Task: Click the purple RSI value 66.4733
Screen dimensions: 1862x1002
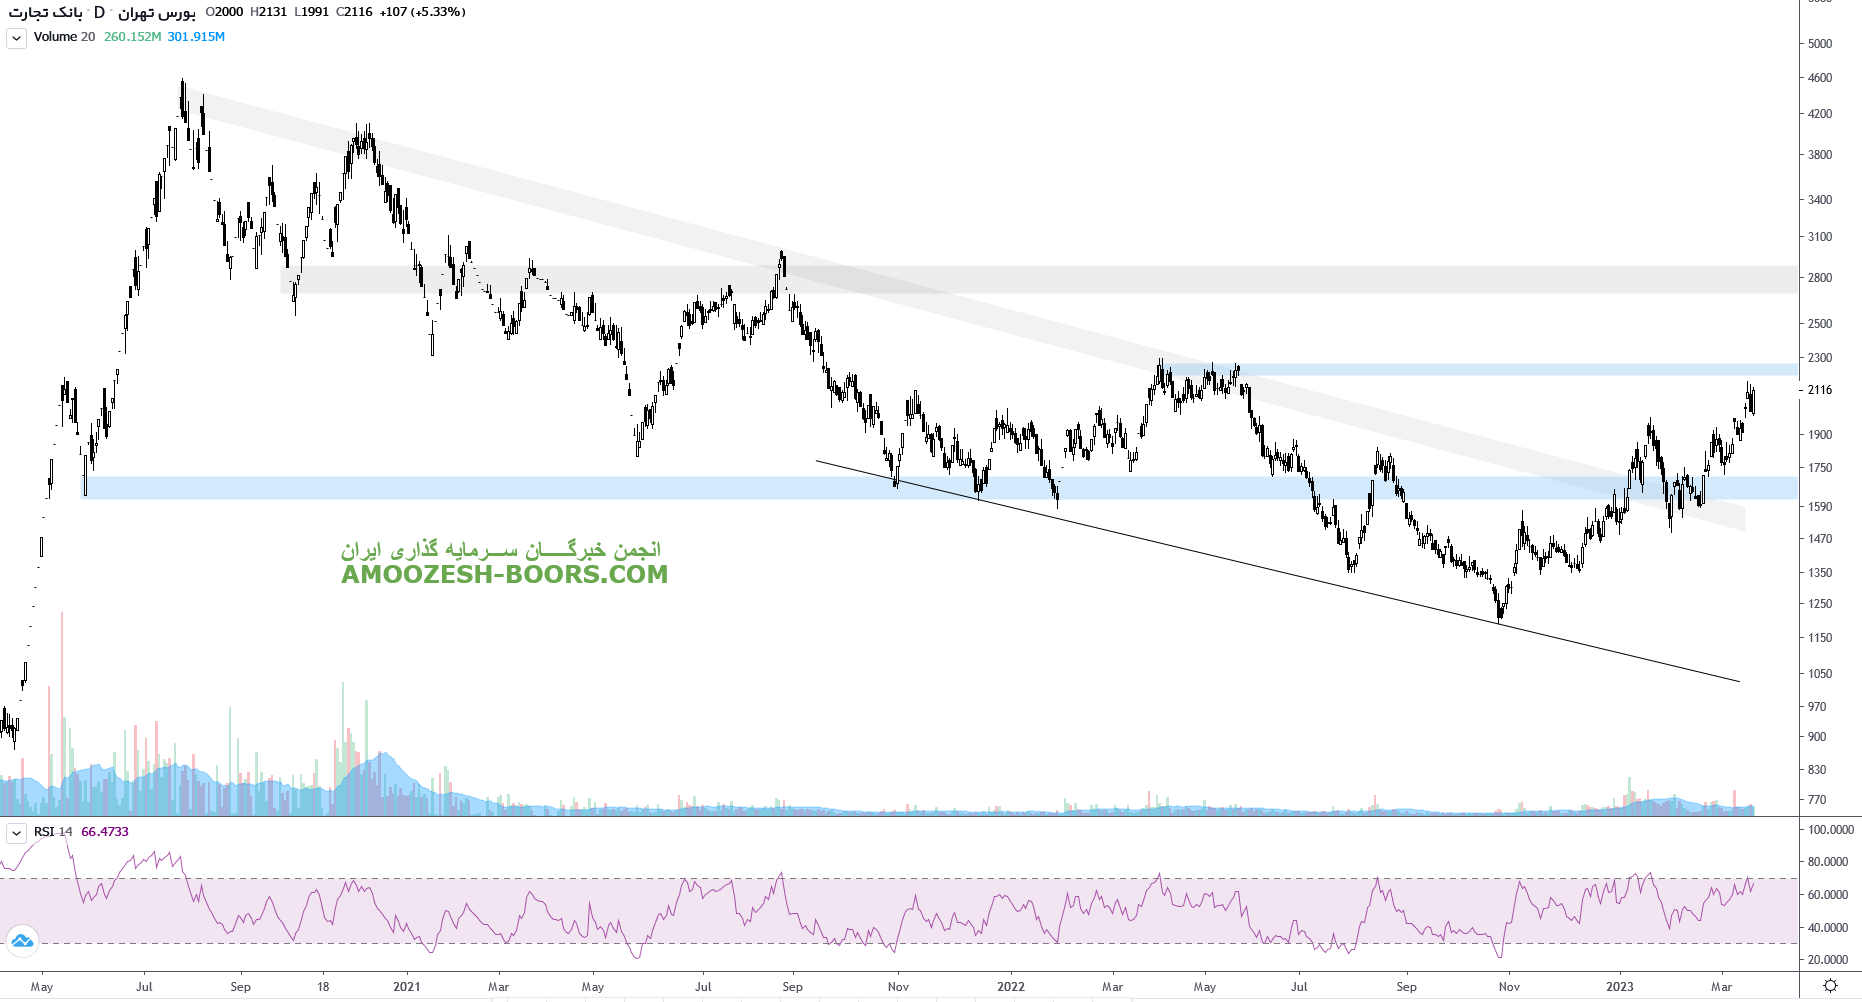Action: [x=105, y=832]
